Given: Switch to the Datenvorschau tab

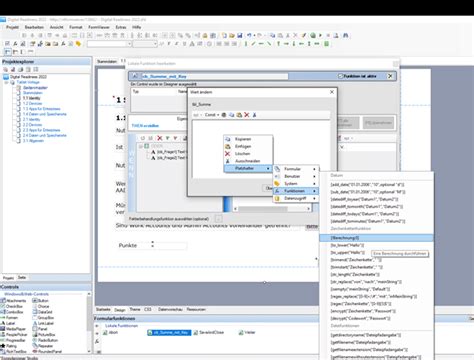Looking at the screenshot, I should (x=170, y=310).
